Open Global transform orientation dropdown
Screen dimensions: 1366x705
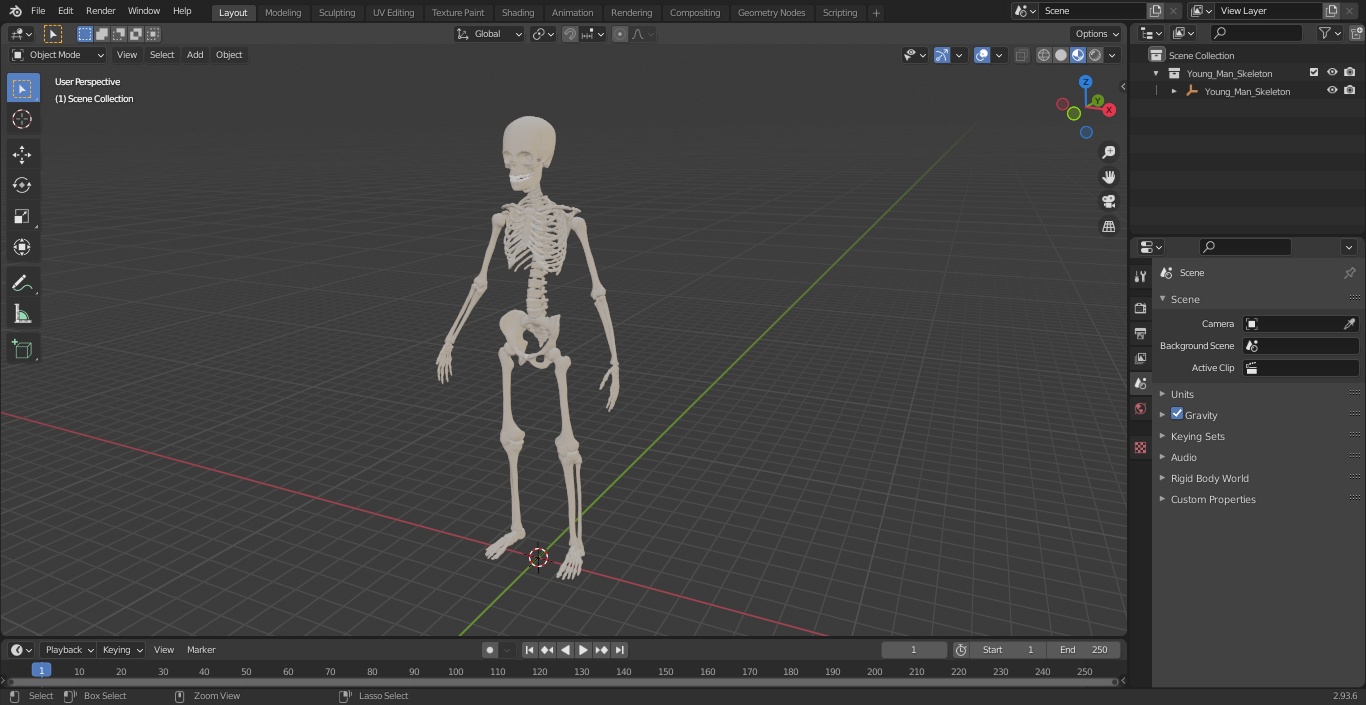(490, 34)
